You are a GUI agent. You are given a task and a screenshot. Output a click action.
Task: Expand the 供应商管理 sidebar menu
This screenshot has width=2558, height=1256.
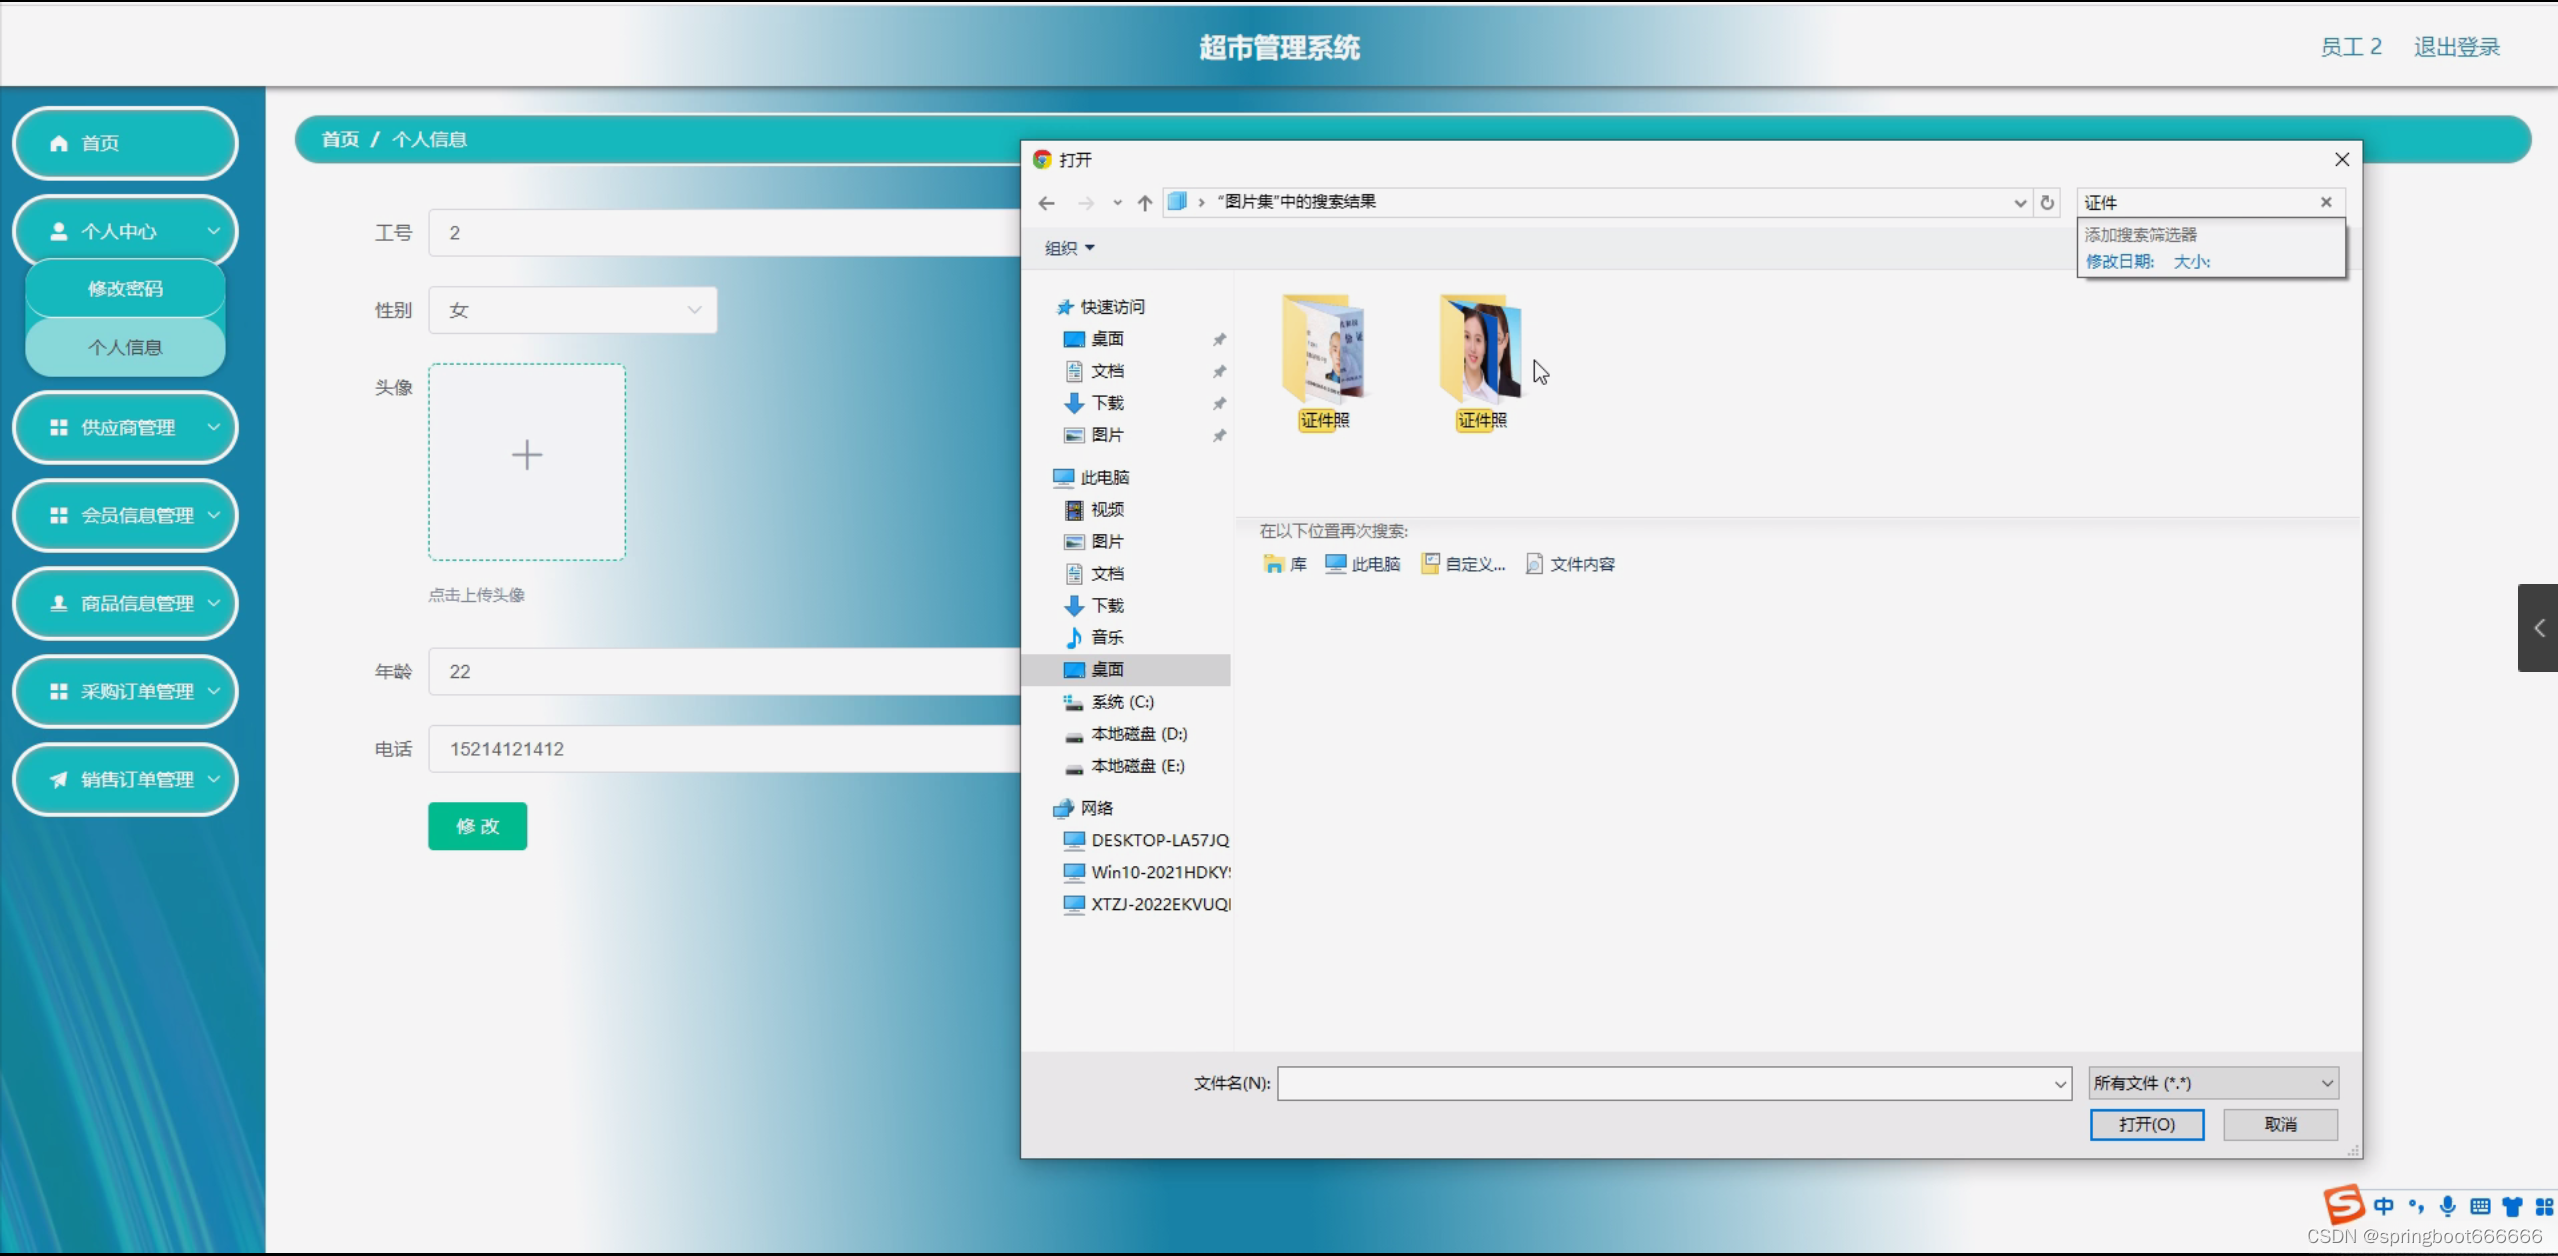point(126,427)
